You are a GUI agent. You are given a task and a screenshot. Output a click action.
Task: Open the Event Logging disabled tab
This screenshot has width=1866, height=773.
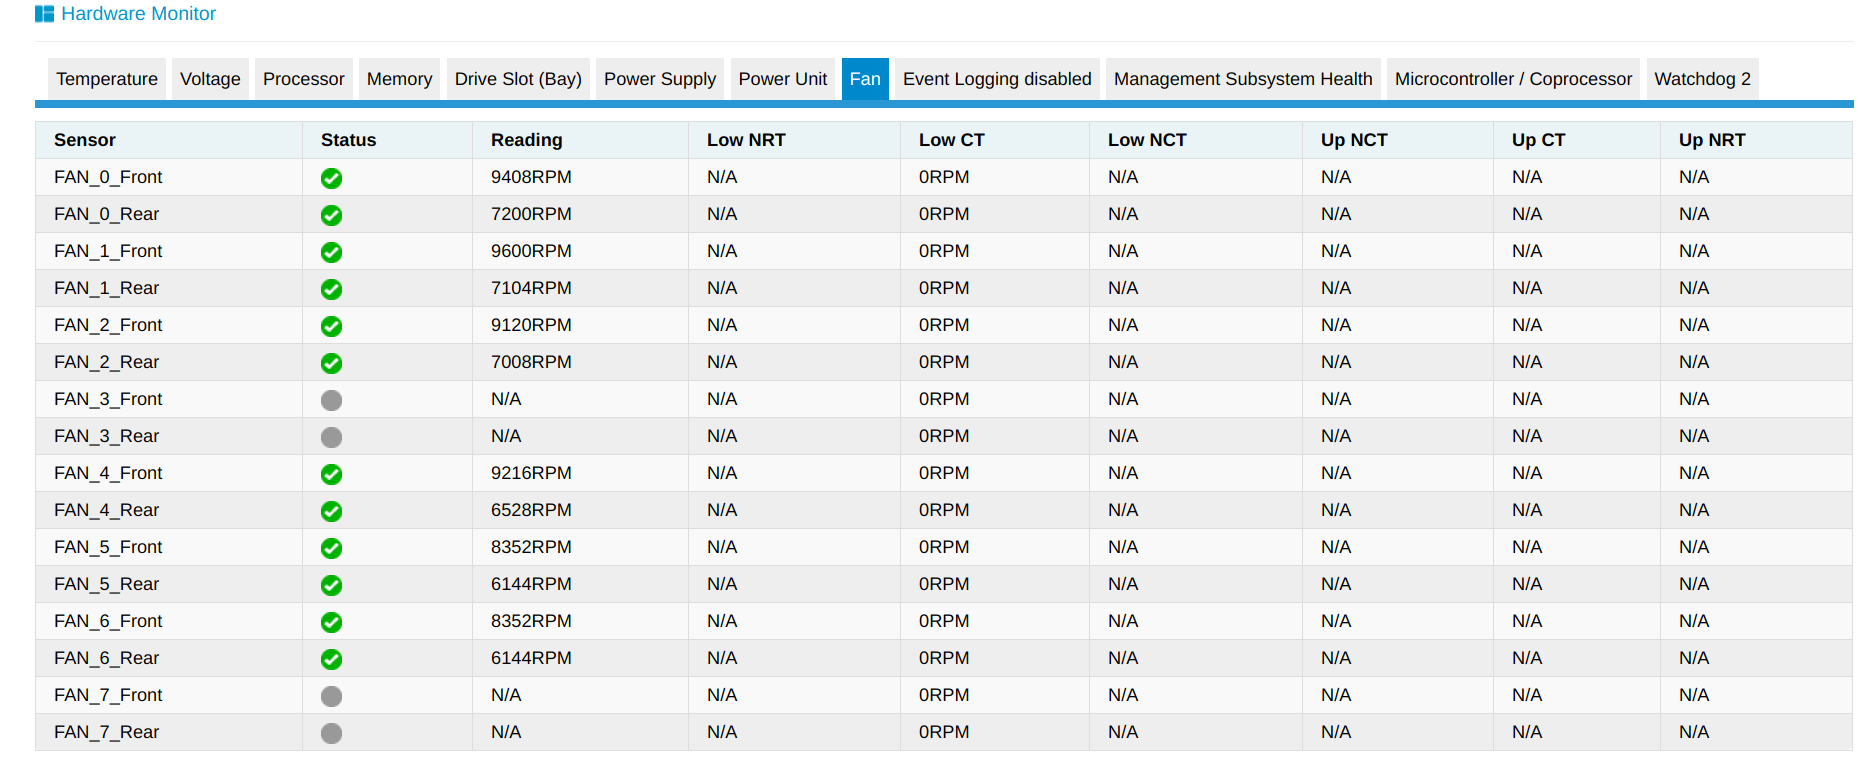[x=997, y=79]
